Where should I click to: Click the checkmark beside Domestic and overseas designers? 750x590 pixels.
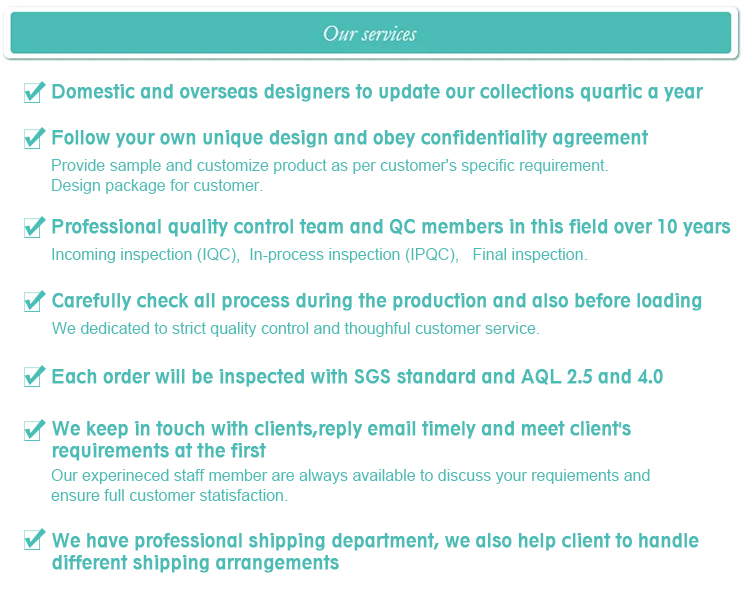point(34,92)
